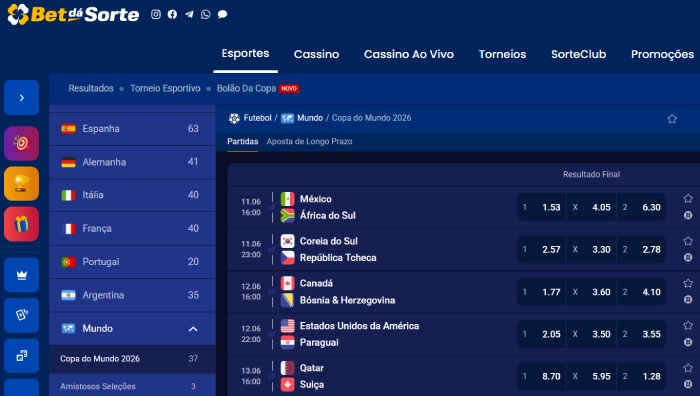Open the Facebook social icon
700x396 pixels.
(x=172, y=14)
